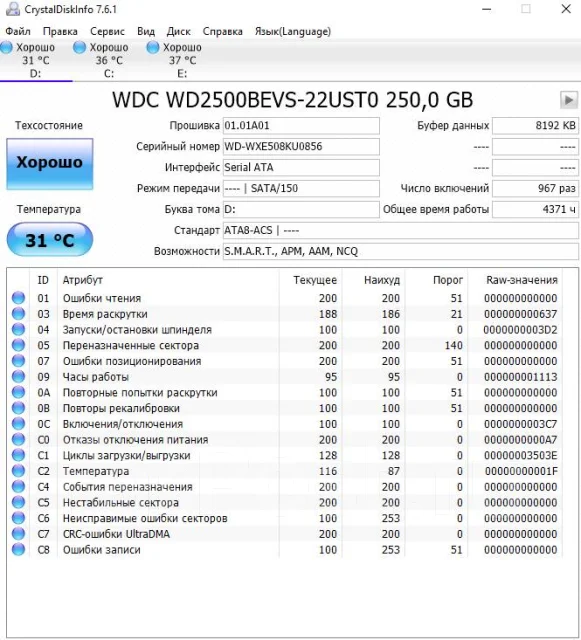Viewport: 581px width, 640px height.
Task: Click the status orb for Ошибки записи
Action: [18, 550]
